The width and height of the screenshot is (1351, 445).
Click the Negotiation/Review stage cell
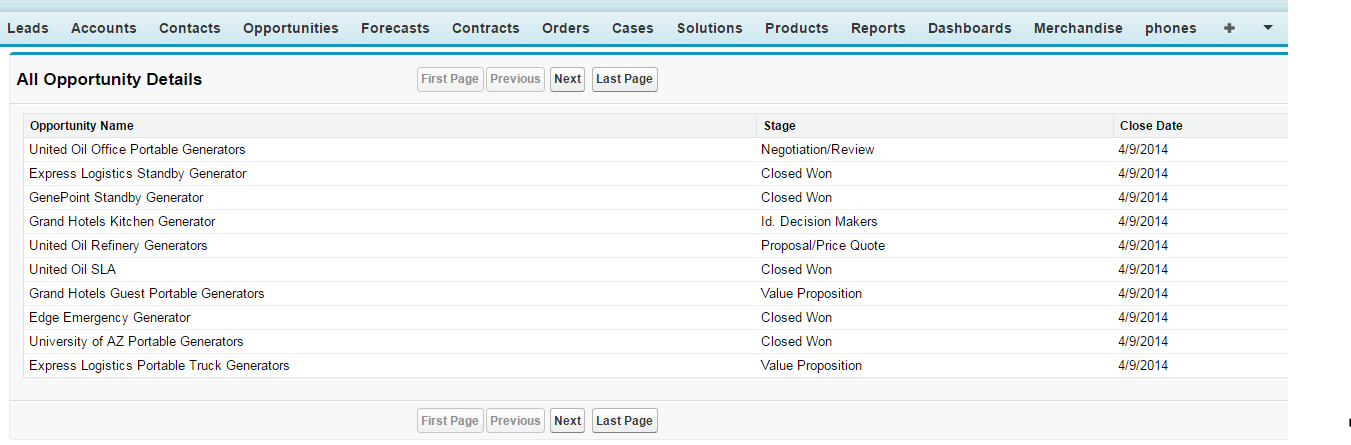click(x=818, y=150)
